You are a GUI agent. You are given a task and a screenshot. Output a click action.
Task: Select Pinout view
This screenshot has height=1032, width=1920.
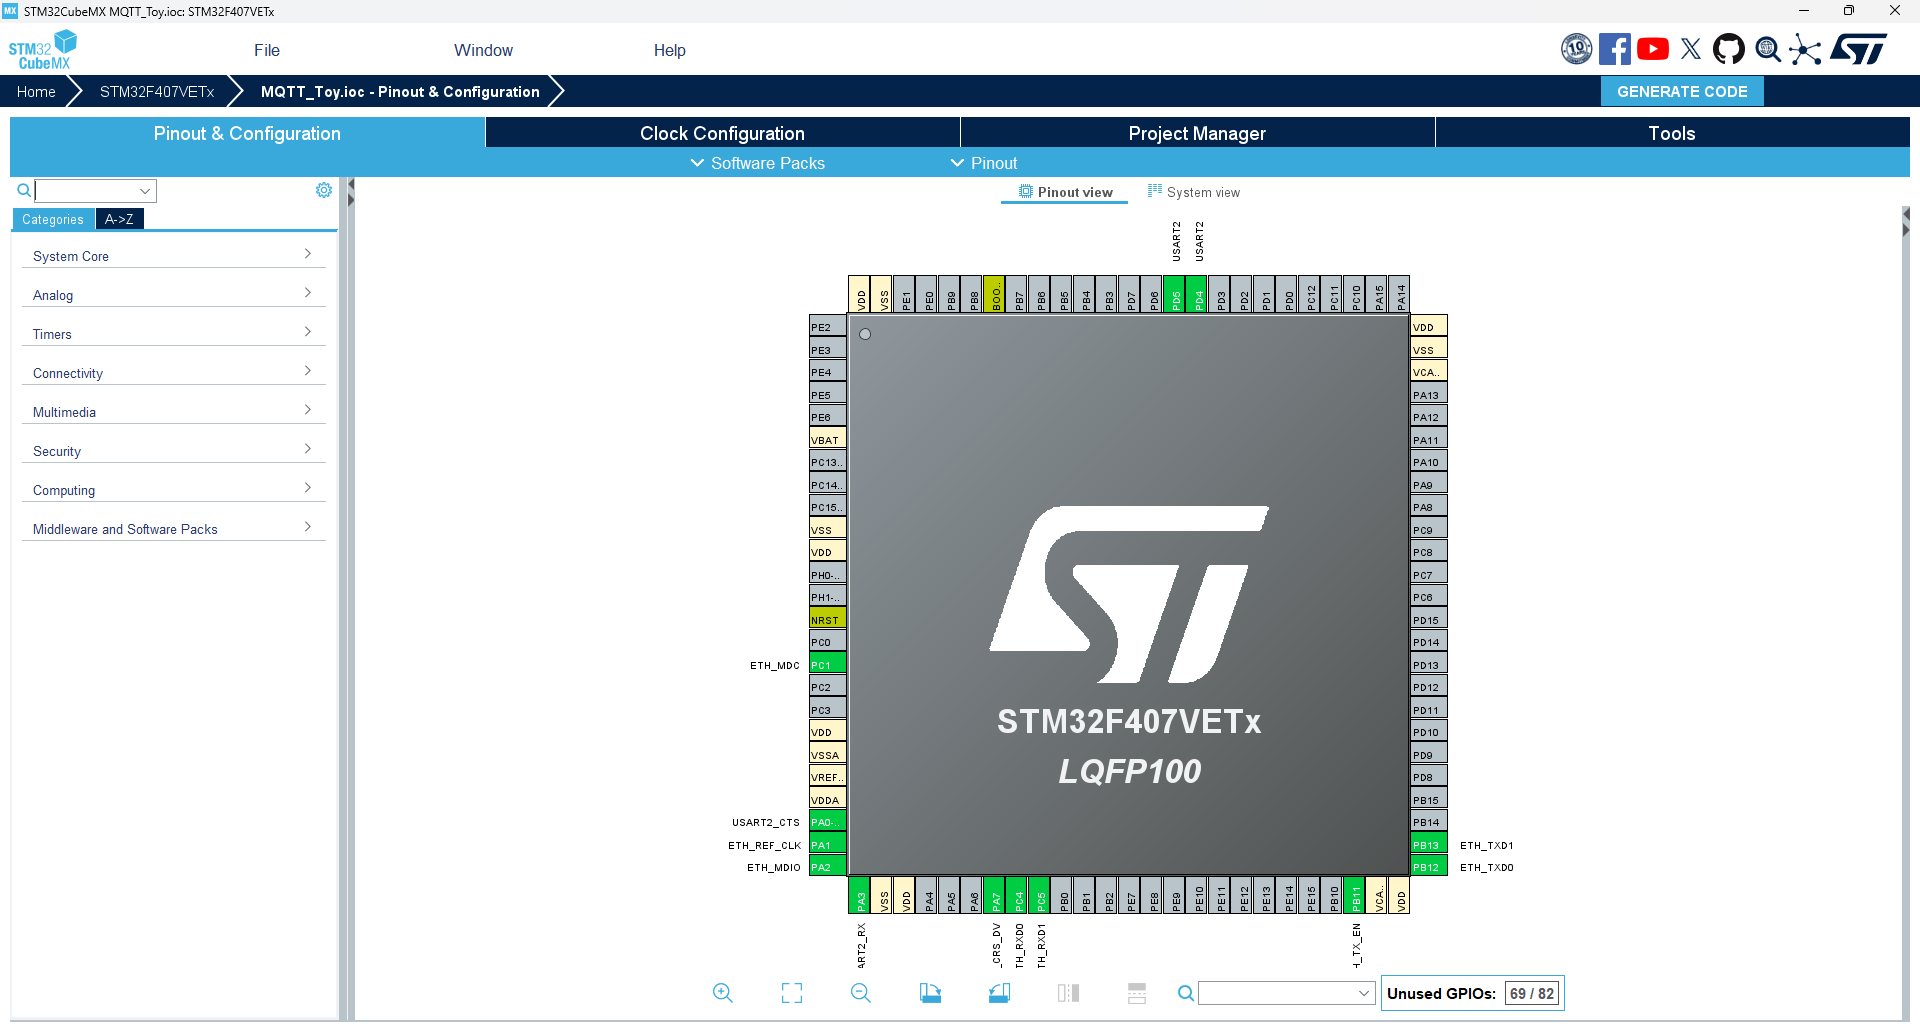pos(1065,192)
